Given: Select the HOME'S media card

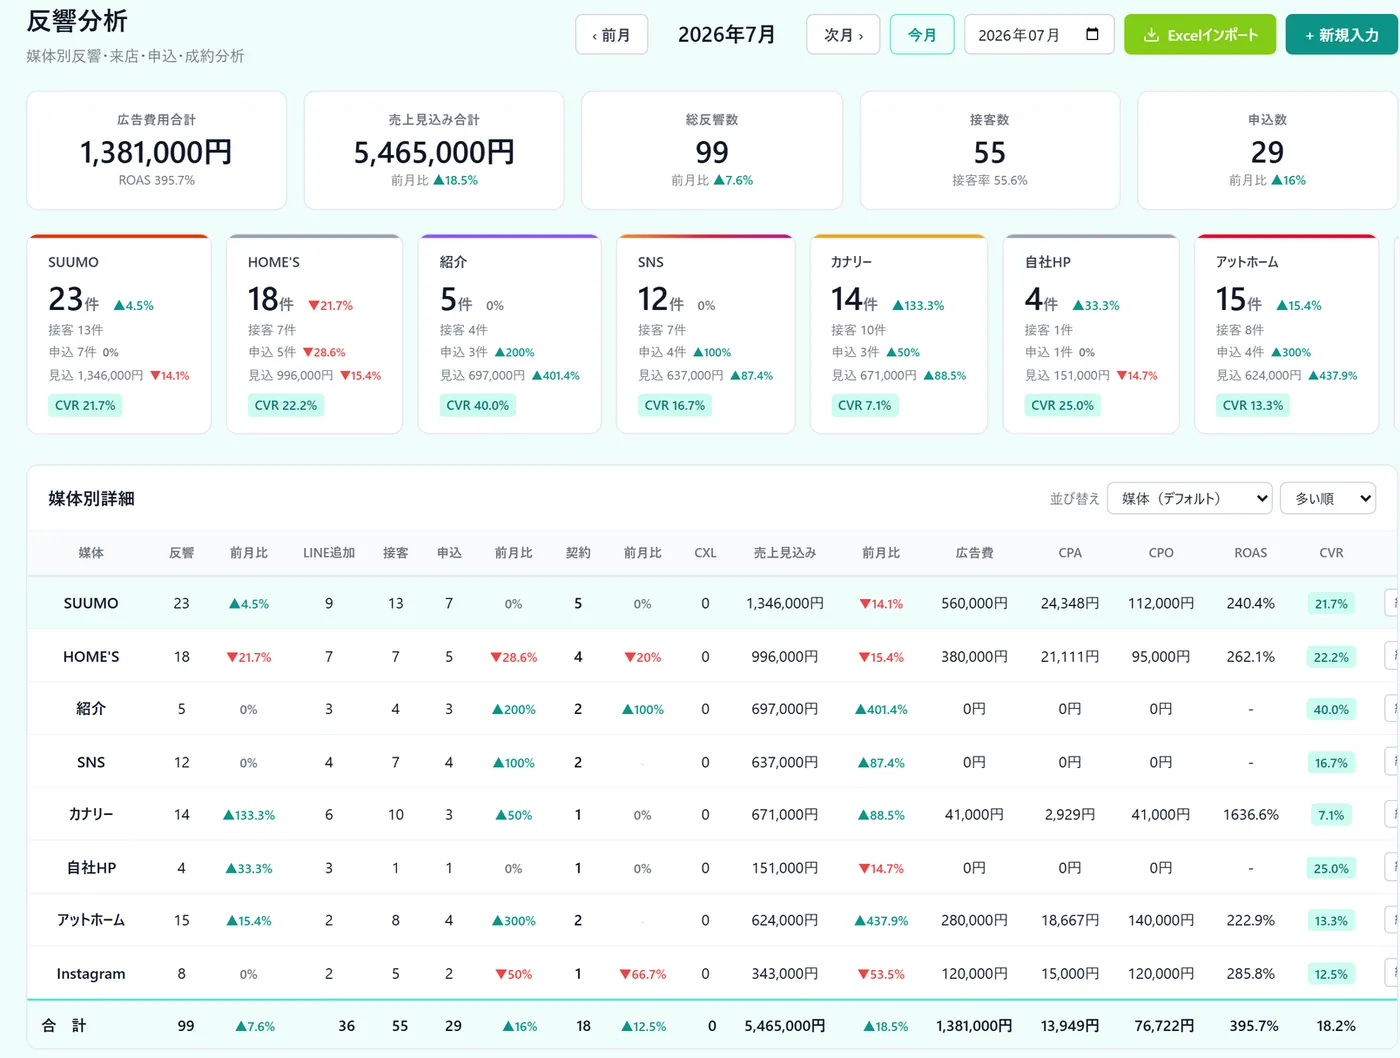Looking at the screenshot, I should click(x=315, y=334).
